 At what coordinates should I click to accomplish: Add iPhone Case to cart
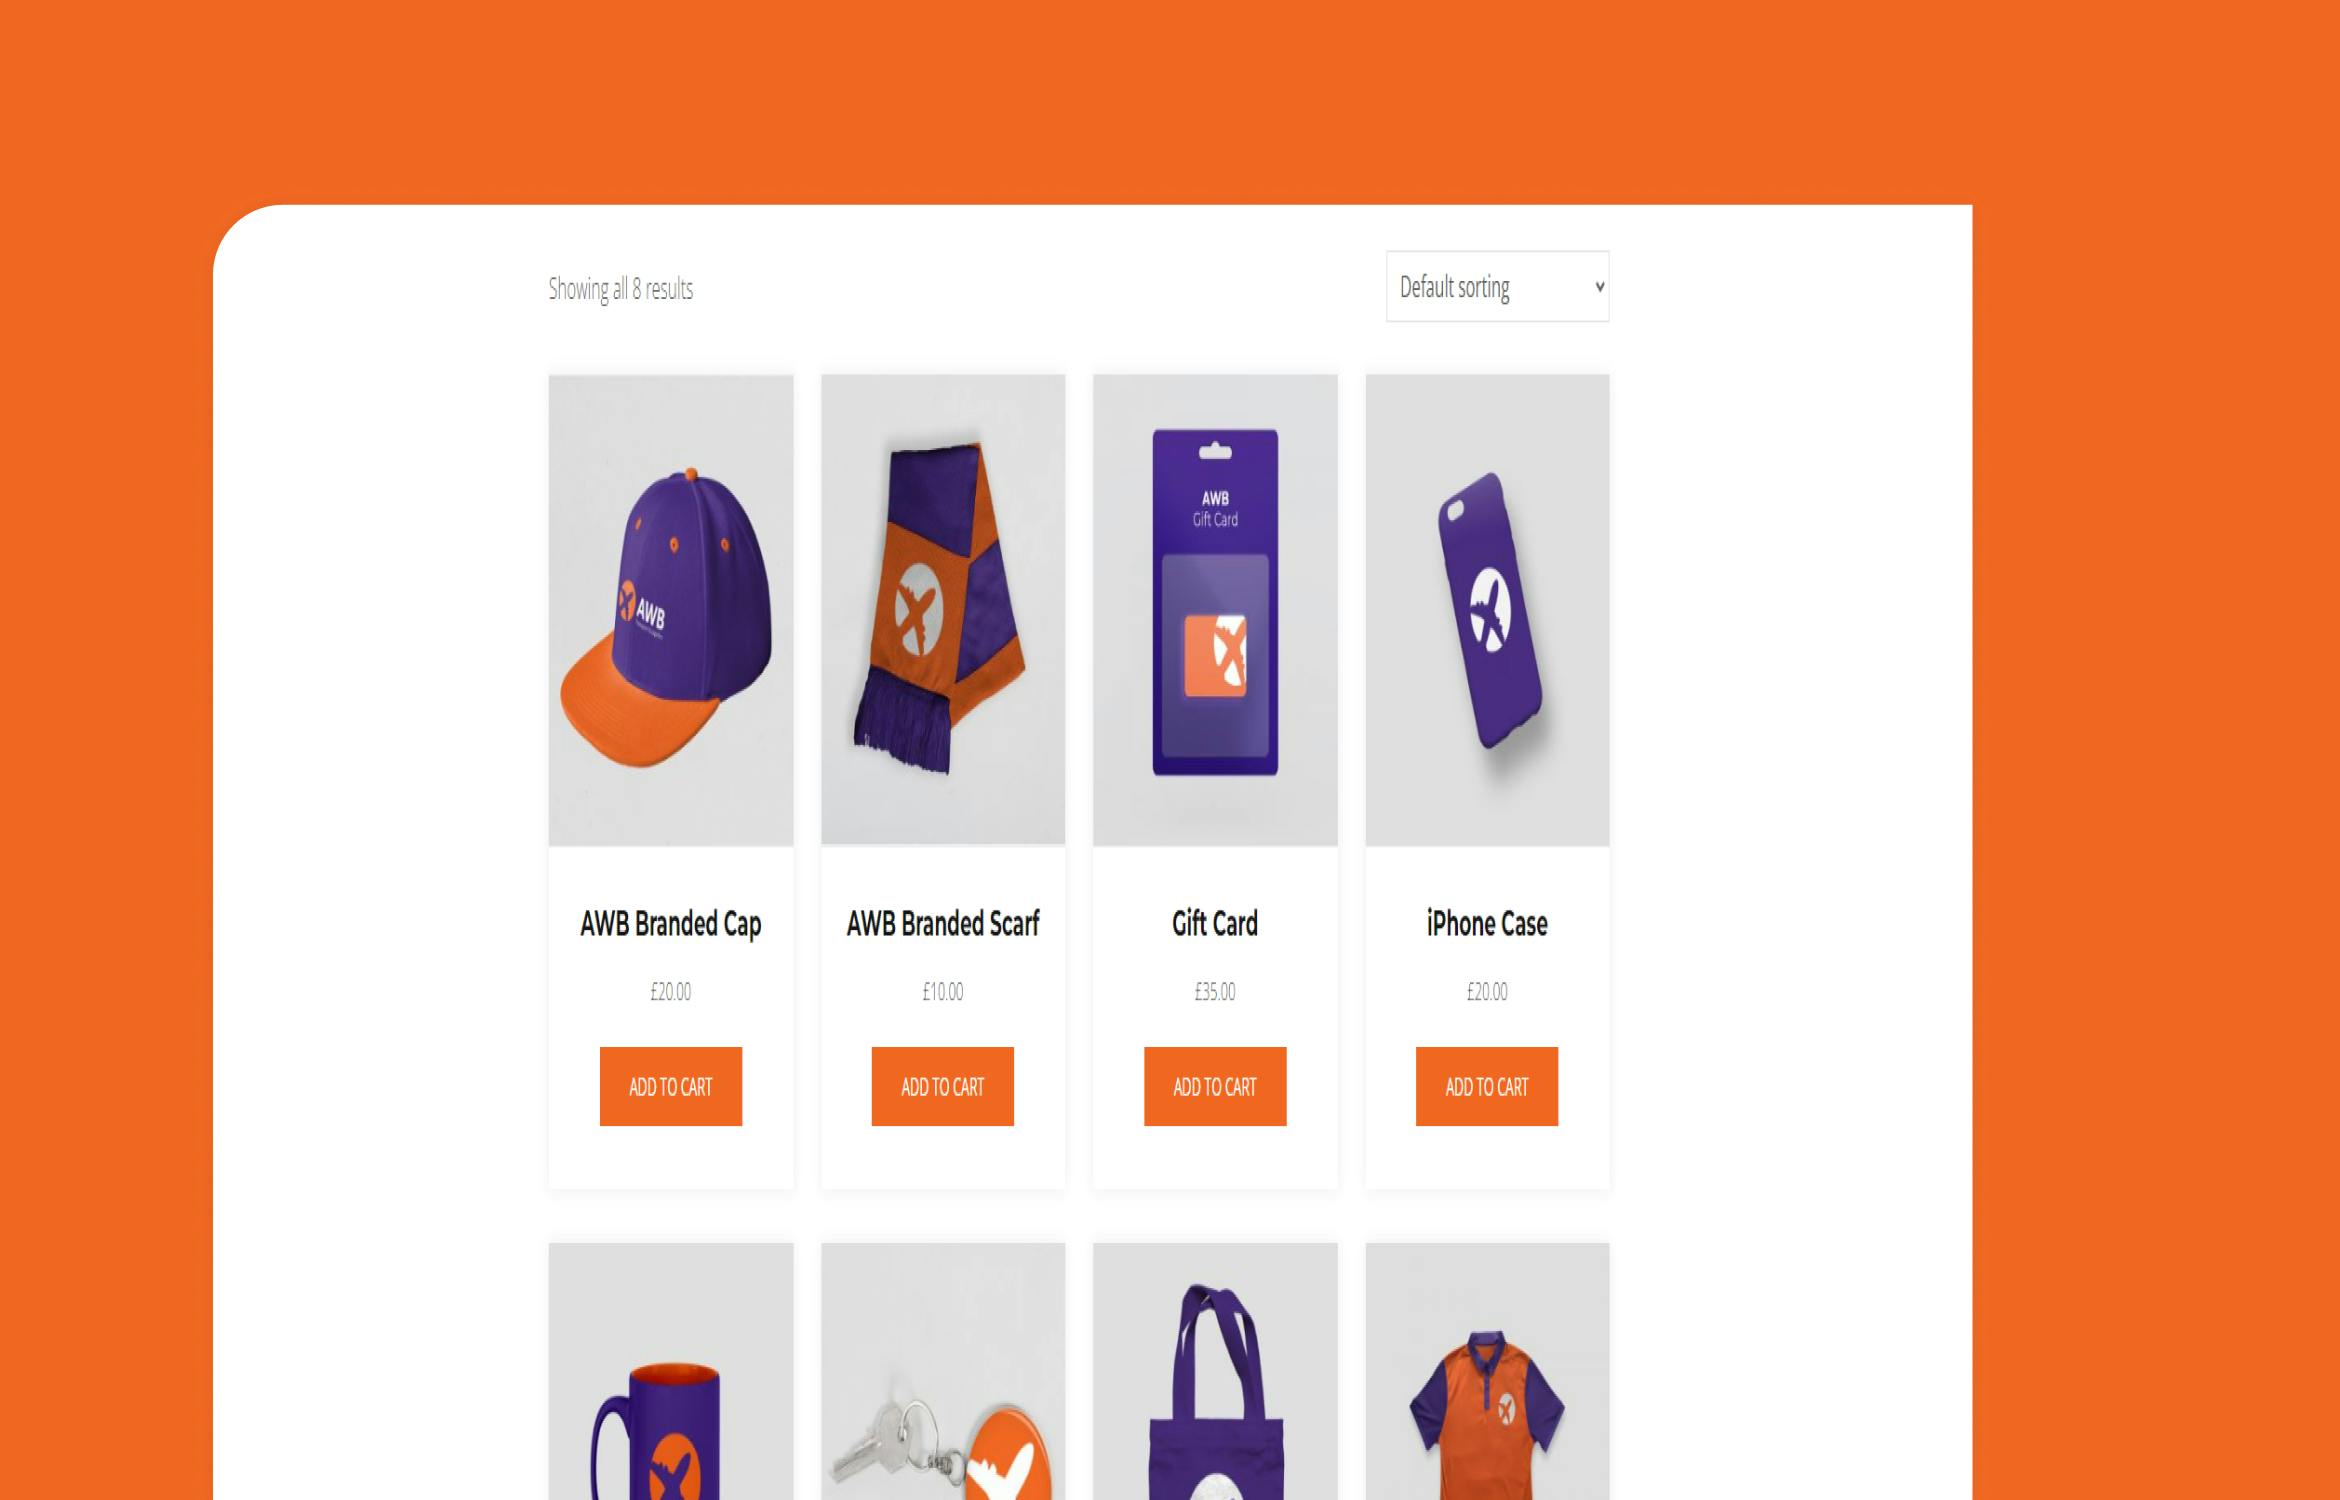[1487, 1086]
